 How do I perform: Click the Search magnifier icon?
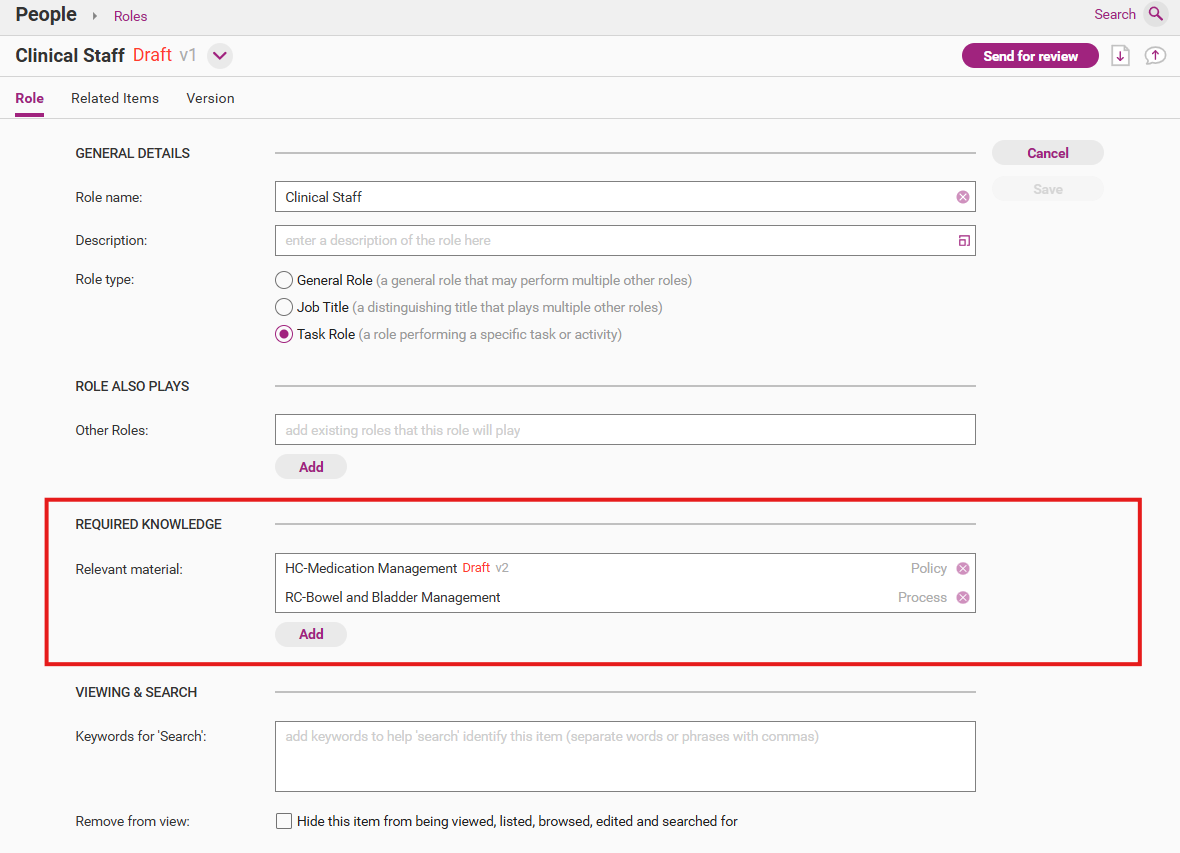1155,14
